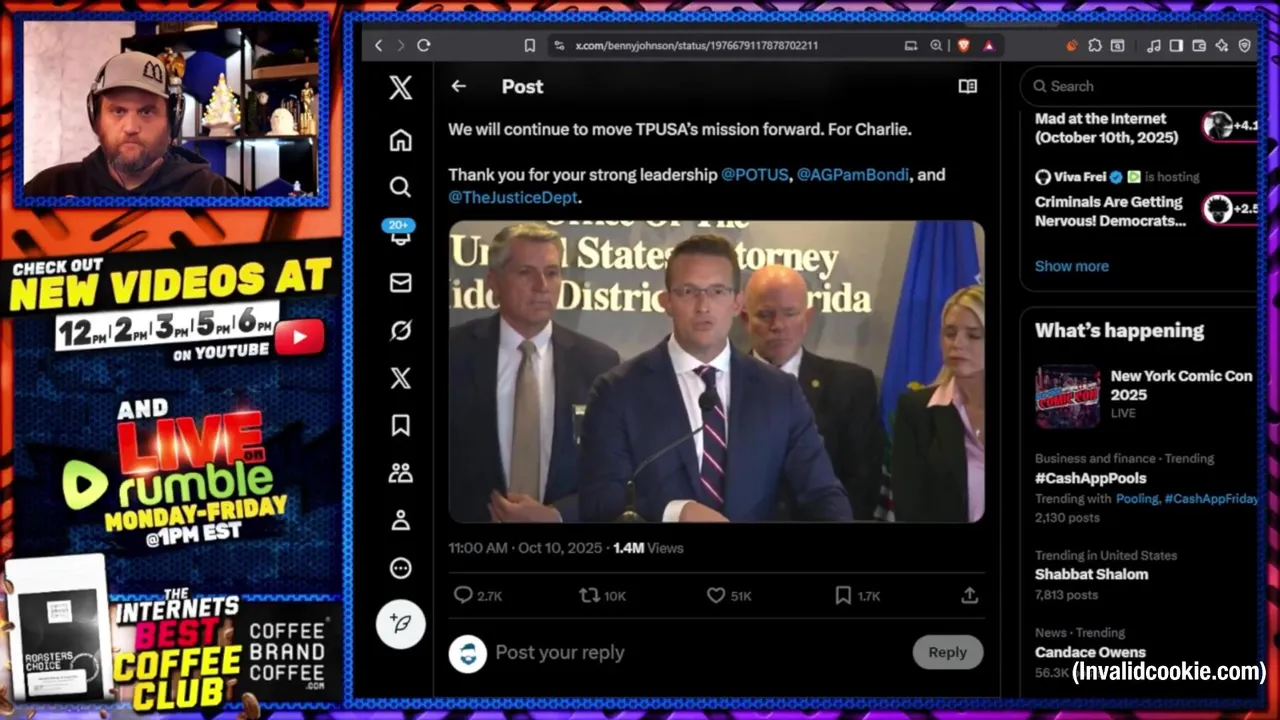The height and width of the screenshot is (720, 1280).
Task: Open Communities people icon
Action: point(401,473)
